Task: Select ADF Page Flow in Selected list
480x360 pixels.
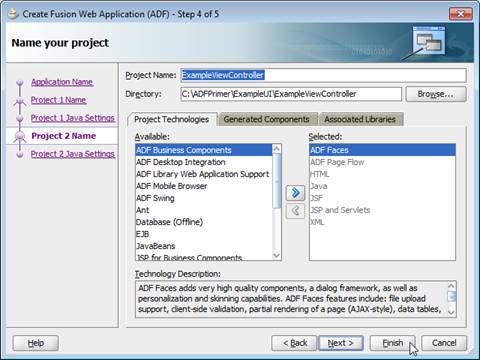Action: pos(382,162)
